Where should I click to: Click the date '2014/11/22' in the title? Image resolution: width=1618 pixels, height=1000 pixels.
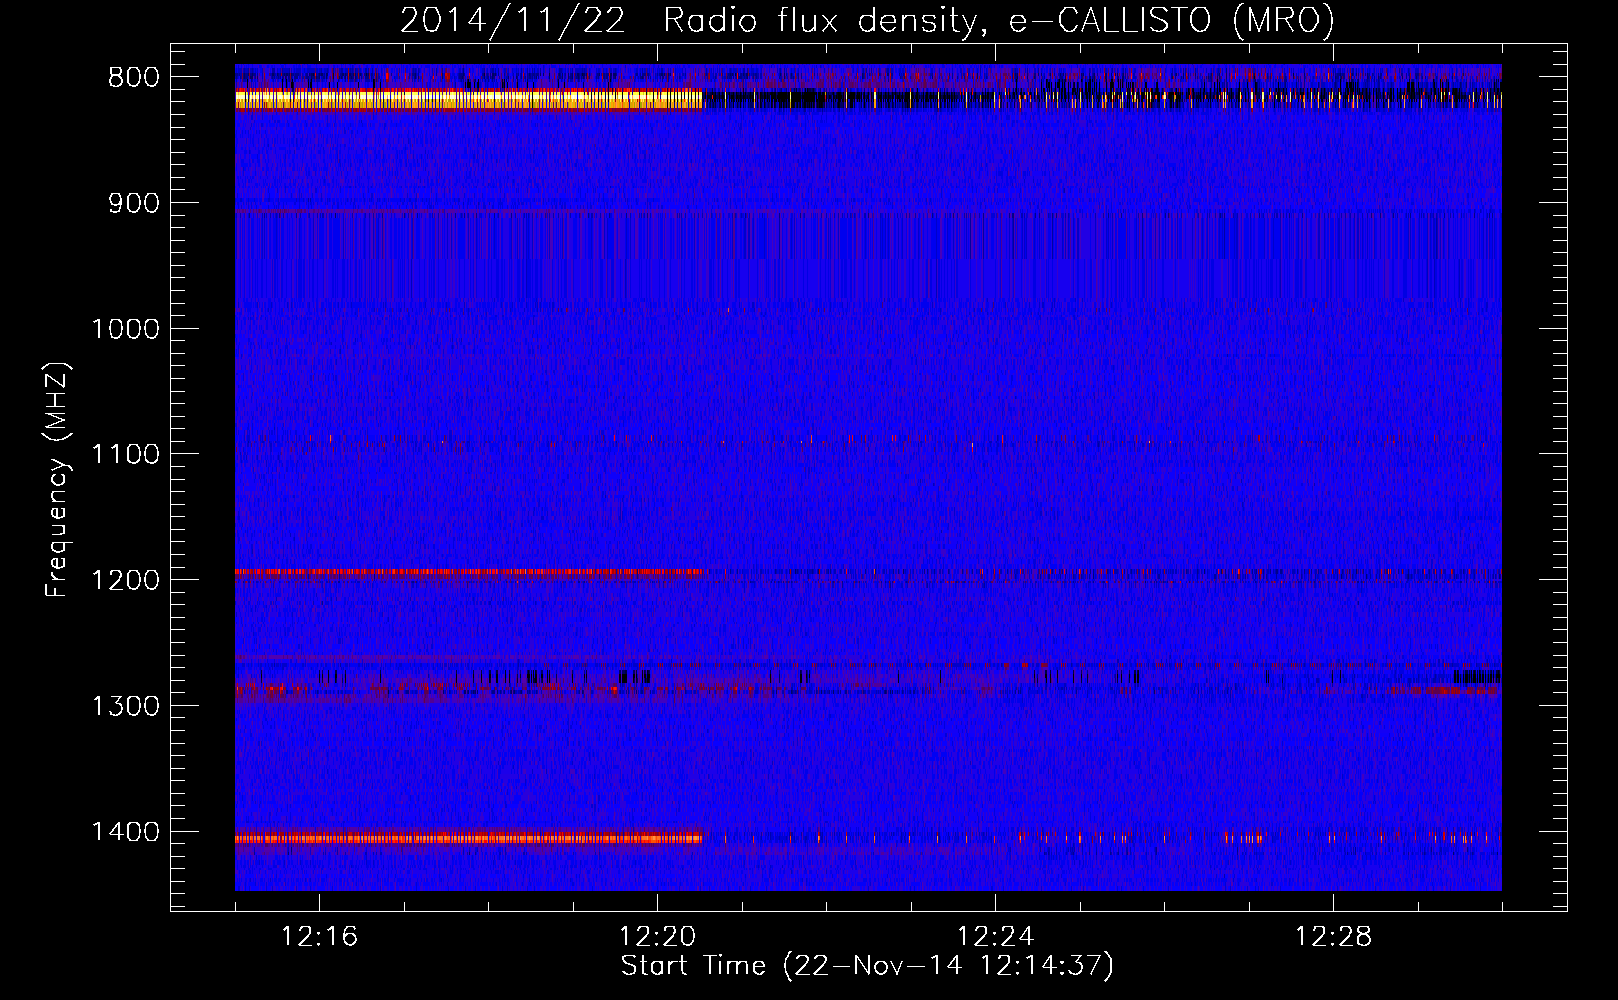tap(513, 20)
